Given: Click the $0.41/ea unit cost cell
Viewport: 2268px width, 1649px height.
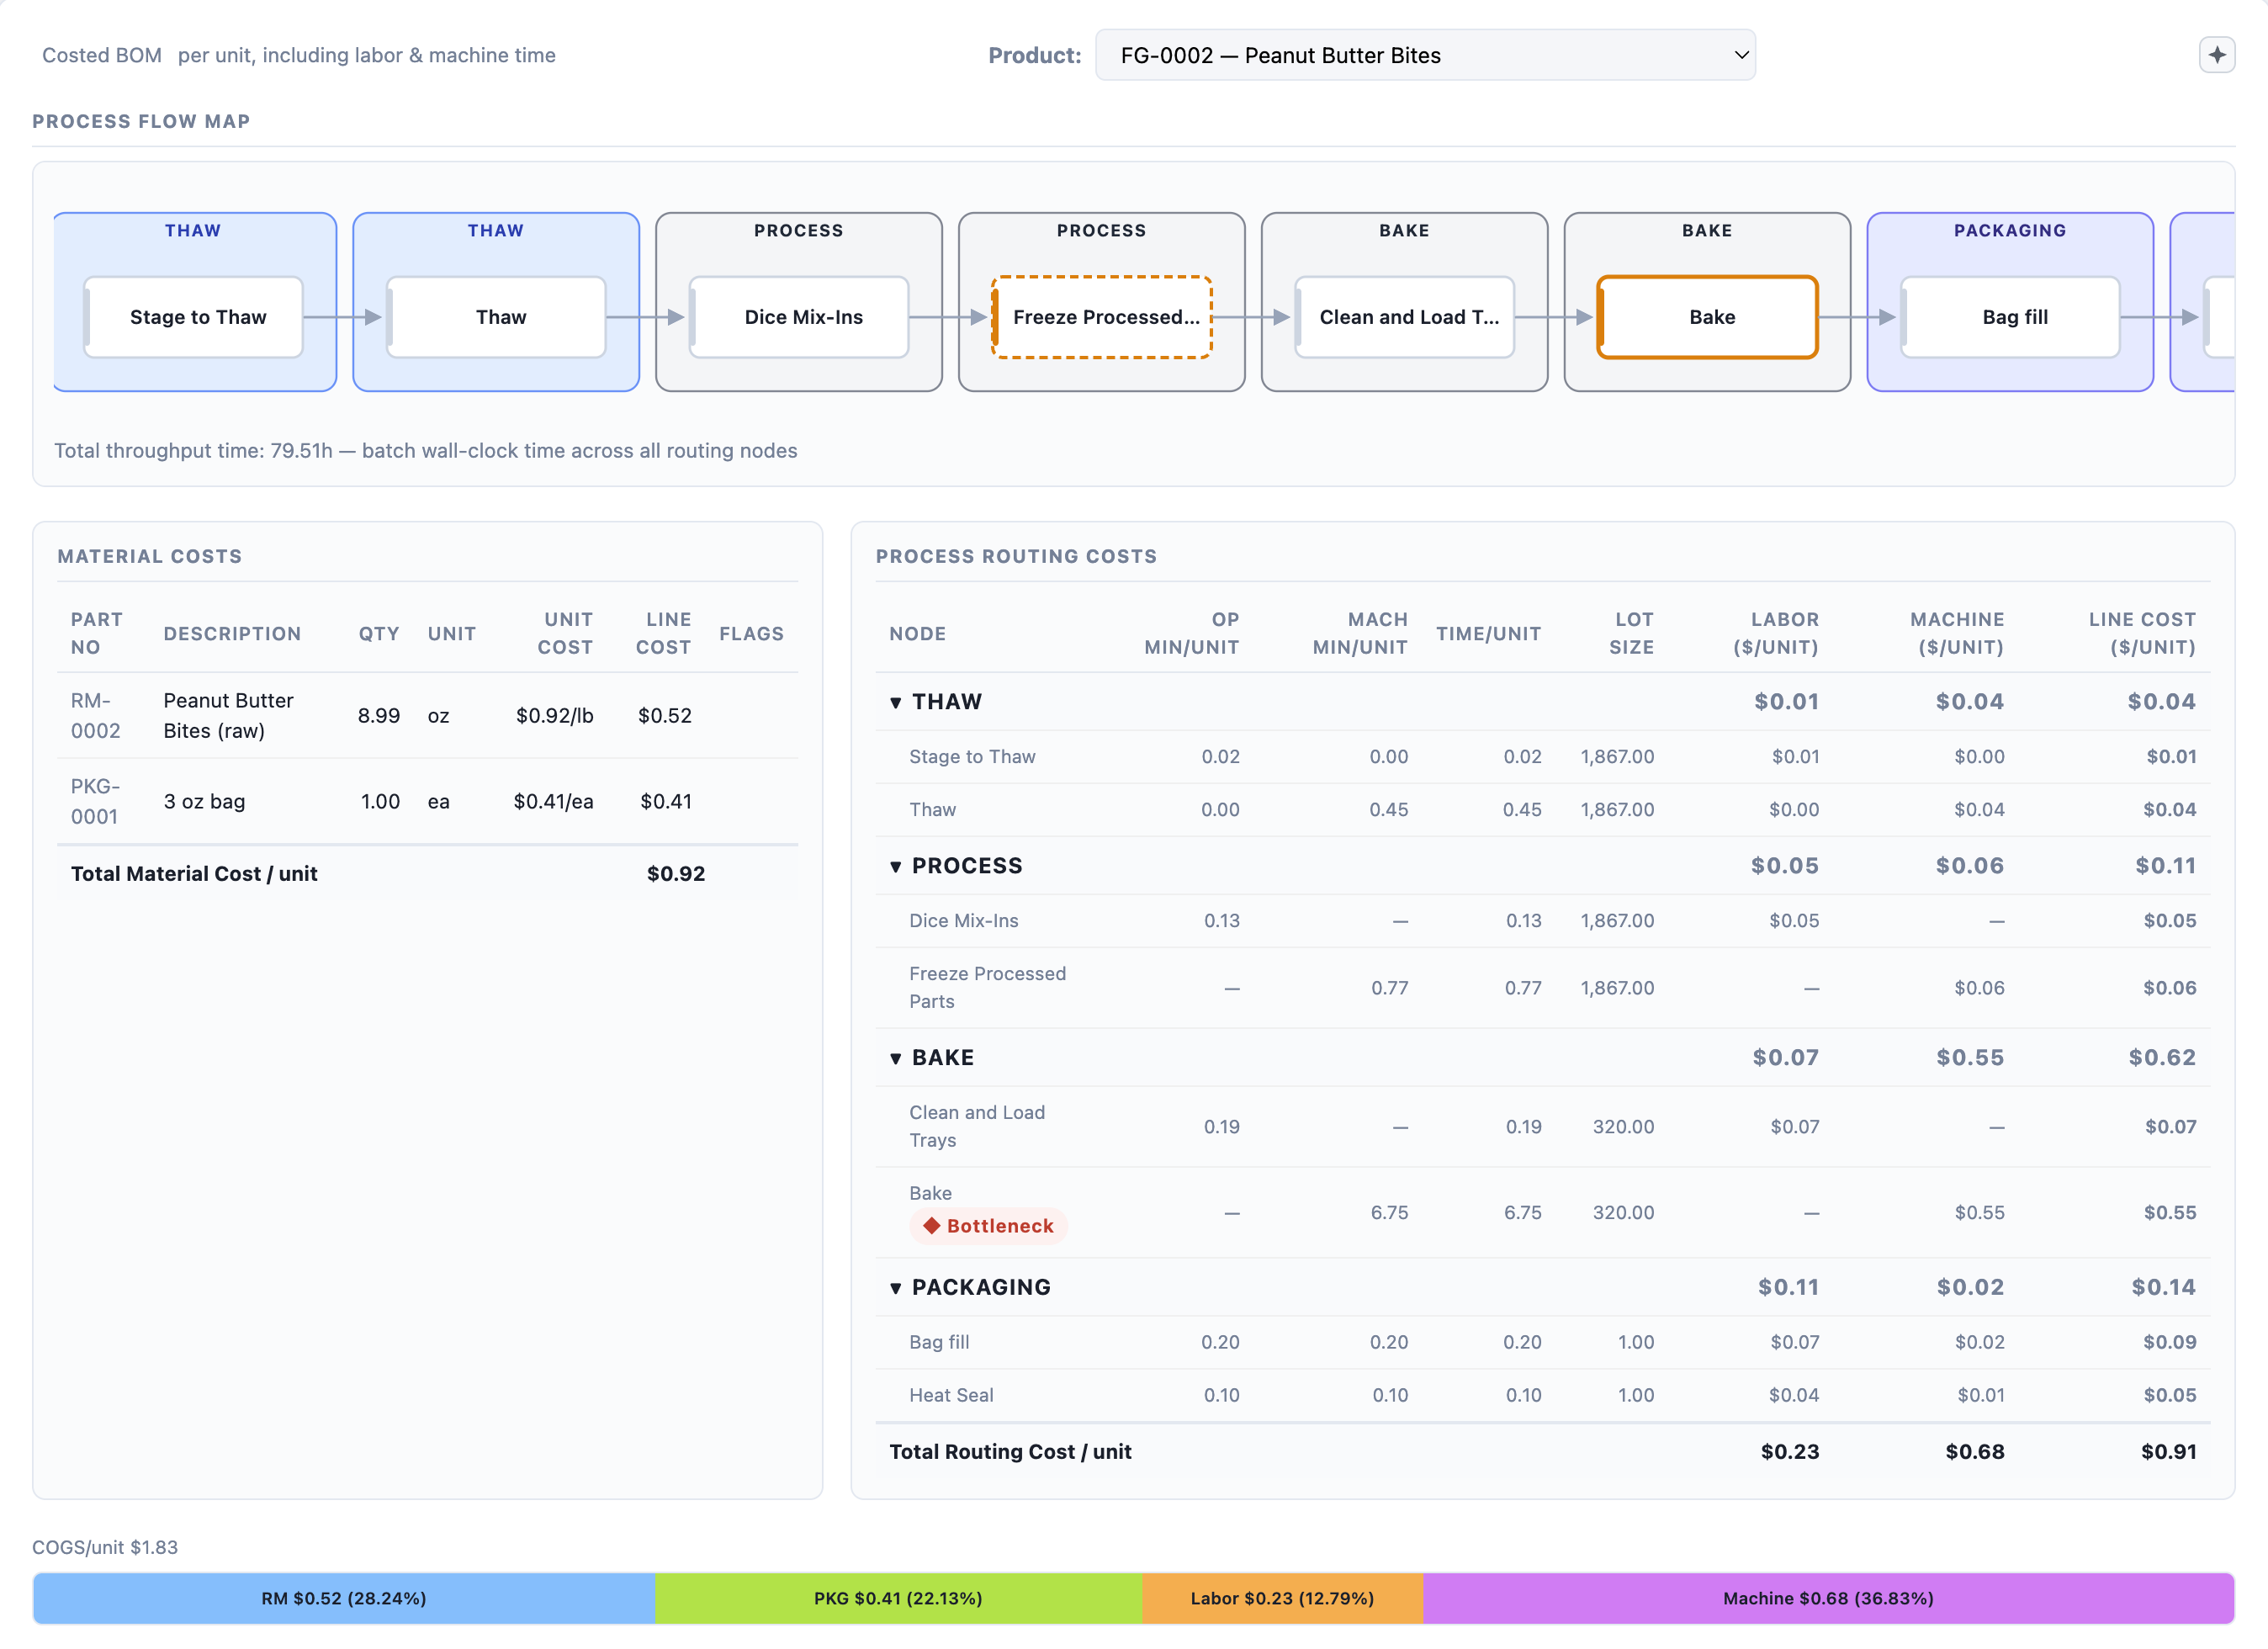Looking at the screenshot, I should [x=553, y=802].
